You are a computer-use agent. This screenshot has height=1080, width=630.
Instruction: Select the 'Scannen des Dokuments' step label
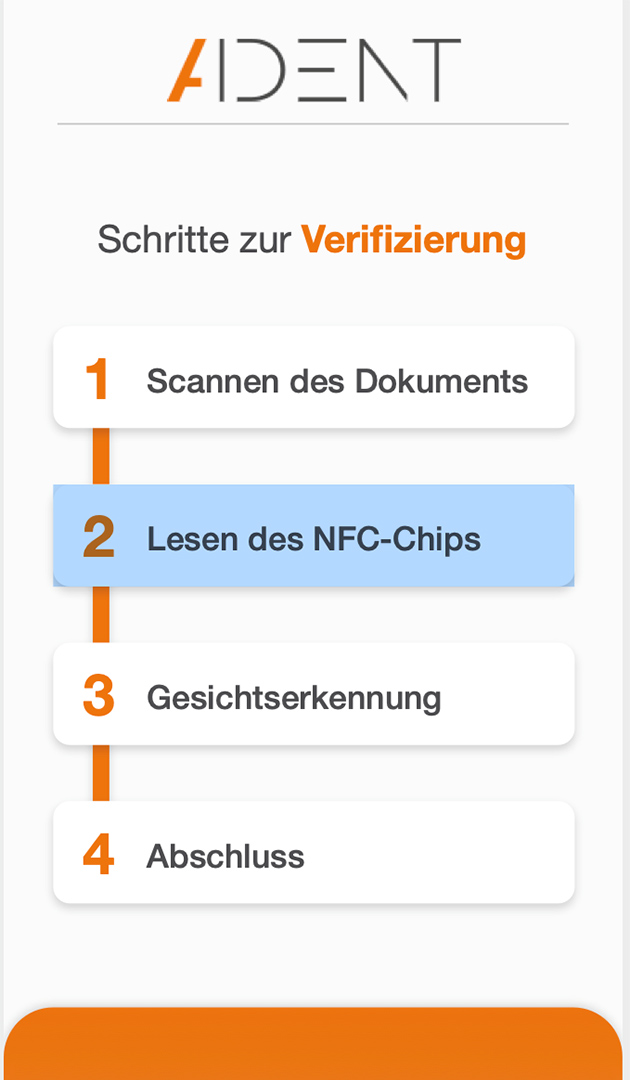337,381
